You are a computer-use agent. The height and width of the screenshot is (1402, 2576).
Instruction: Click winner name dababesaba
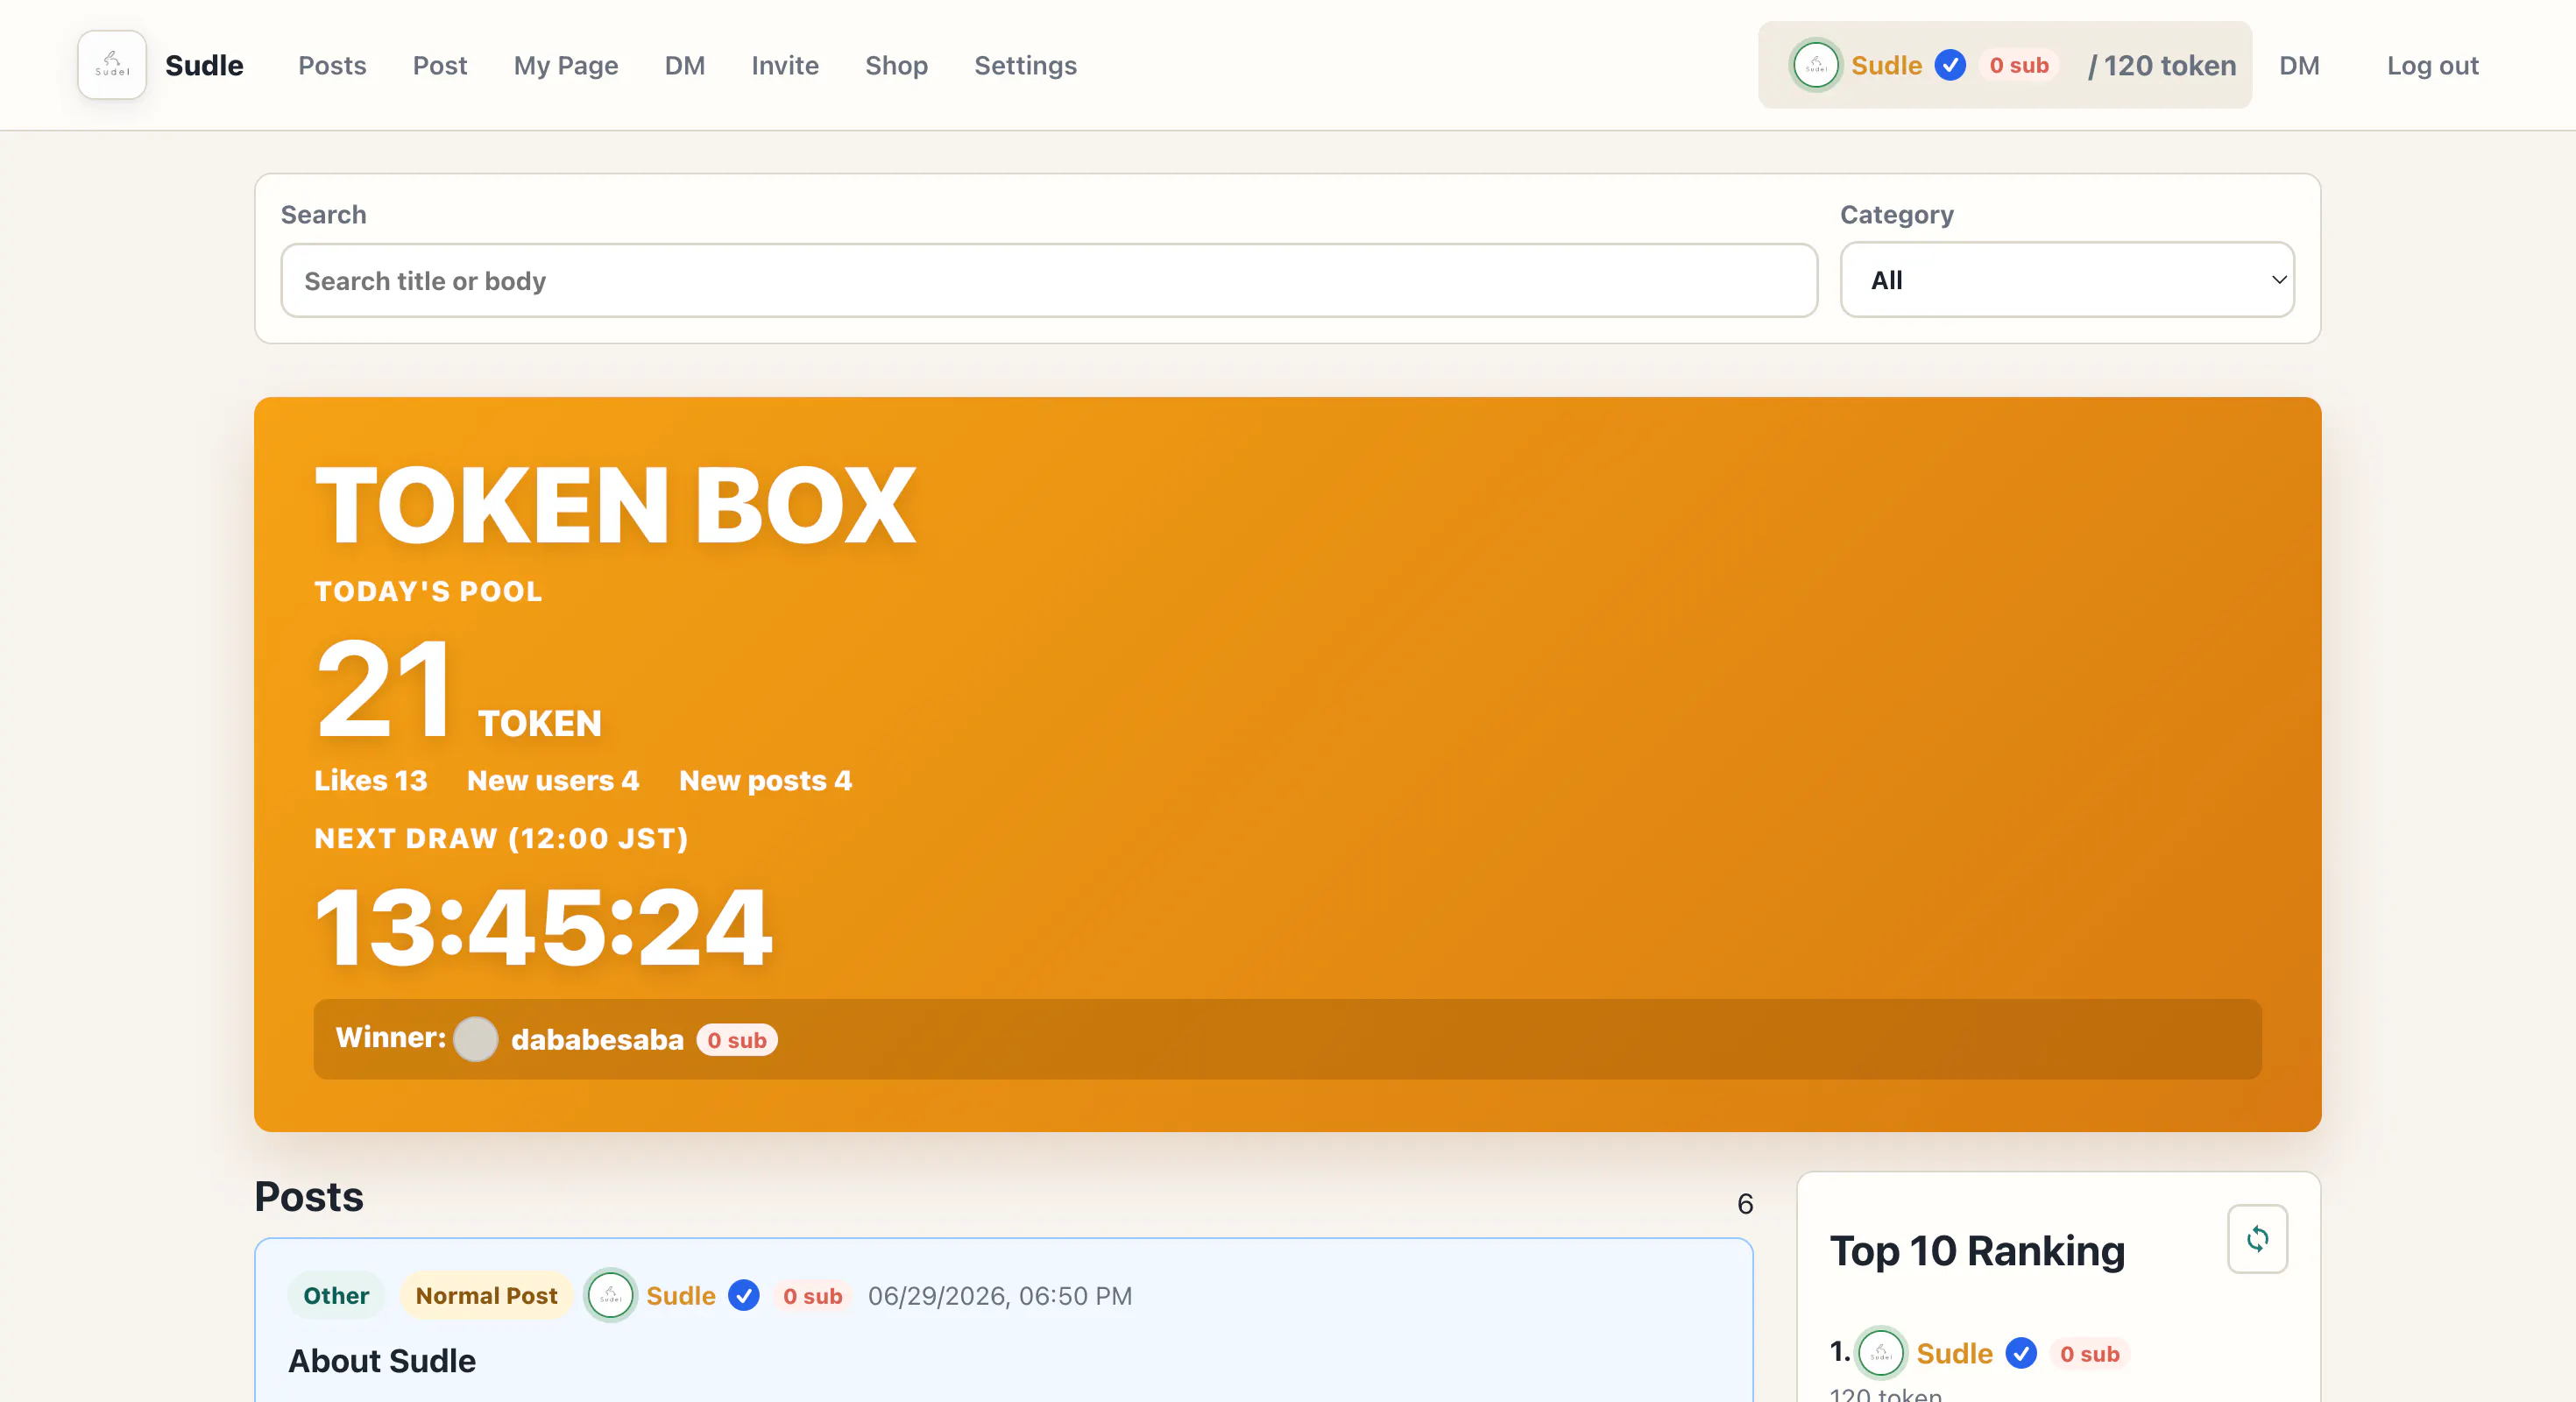[x=597, y=1039]
